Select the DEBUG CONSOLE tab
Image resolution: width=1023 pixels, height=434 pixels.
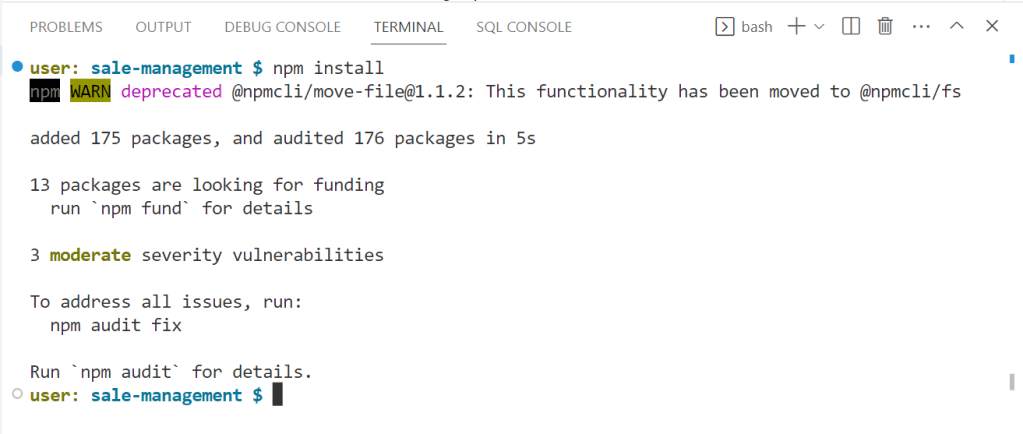[282, 27]
